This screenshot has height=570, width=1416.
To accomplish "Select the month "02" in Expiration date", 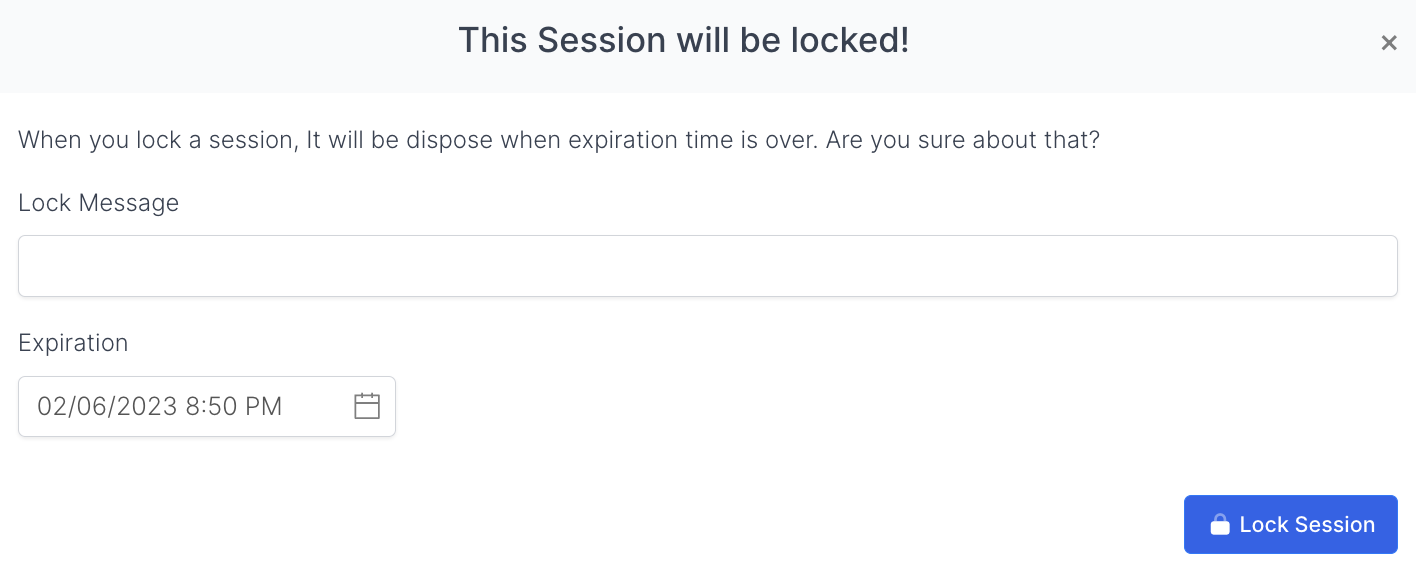I will (x=51, y=406).
